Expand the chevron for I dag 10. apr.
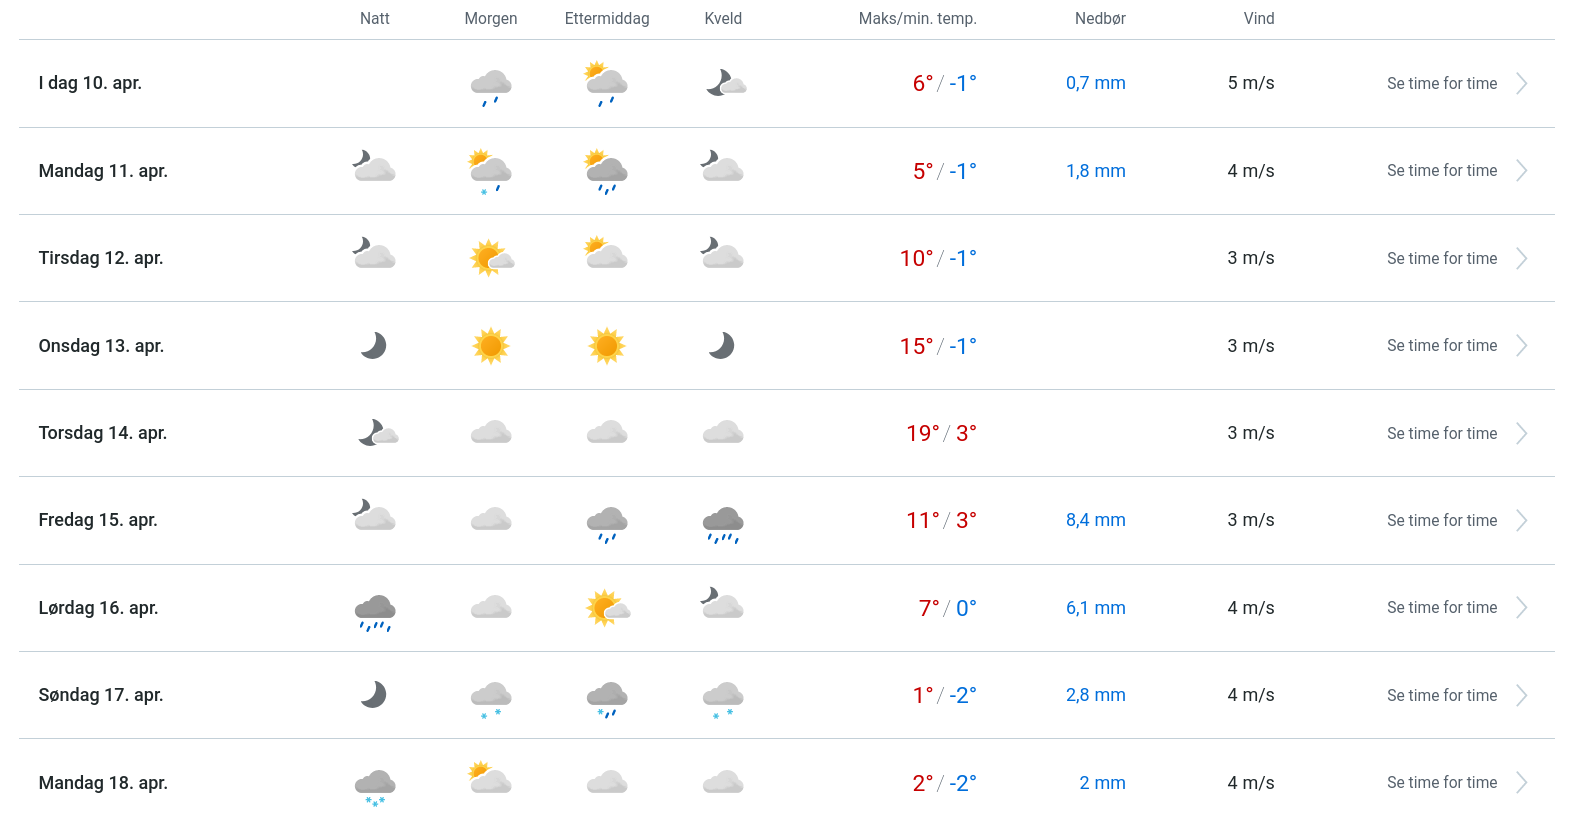1574x825 pixels. pos(1521,84)
